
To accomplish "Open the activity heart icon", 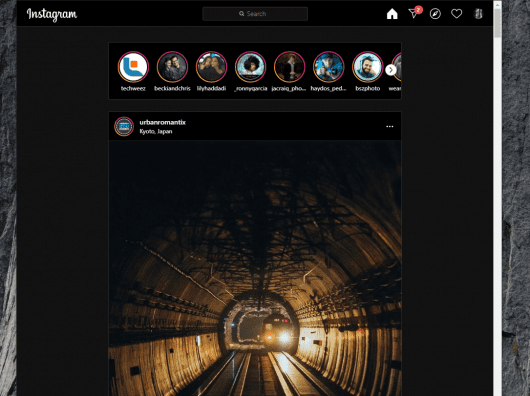I will point(456,14).
